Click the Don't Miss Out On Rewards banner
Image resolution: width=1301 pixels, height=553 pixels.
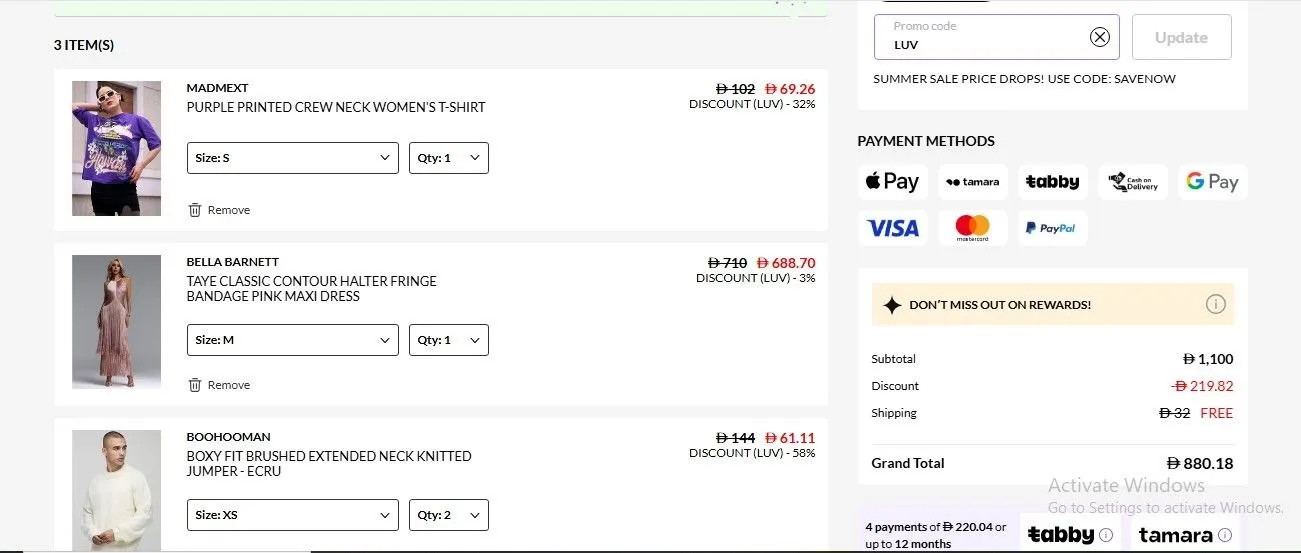tap(1053, 304)
